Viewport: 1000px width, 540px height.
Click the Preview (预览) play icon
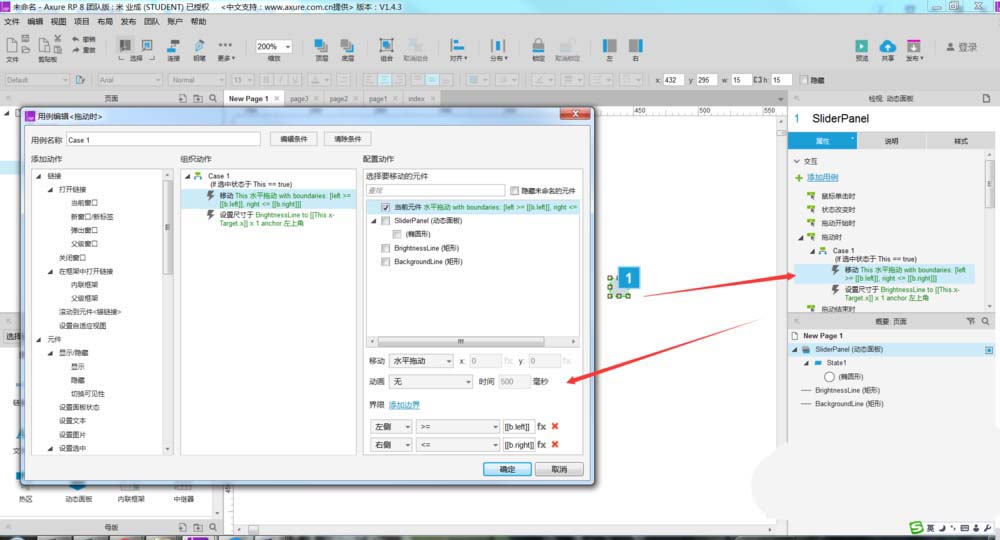tap(862, 46)
